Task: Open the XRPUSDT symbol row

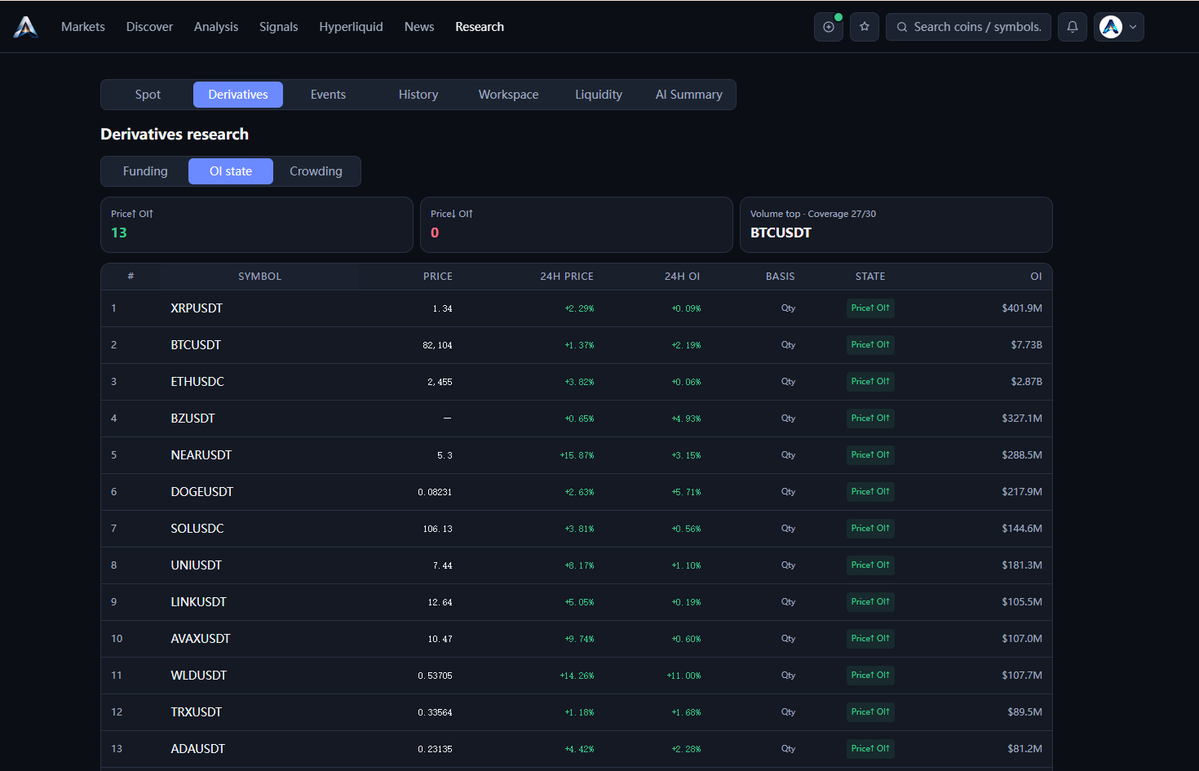Action: click(577, 308)
